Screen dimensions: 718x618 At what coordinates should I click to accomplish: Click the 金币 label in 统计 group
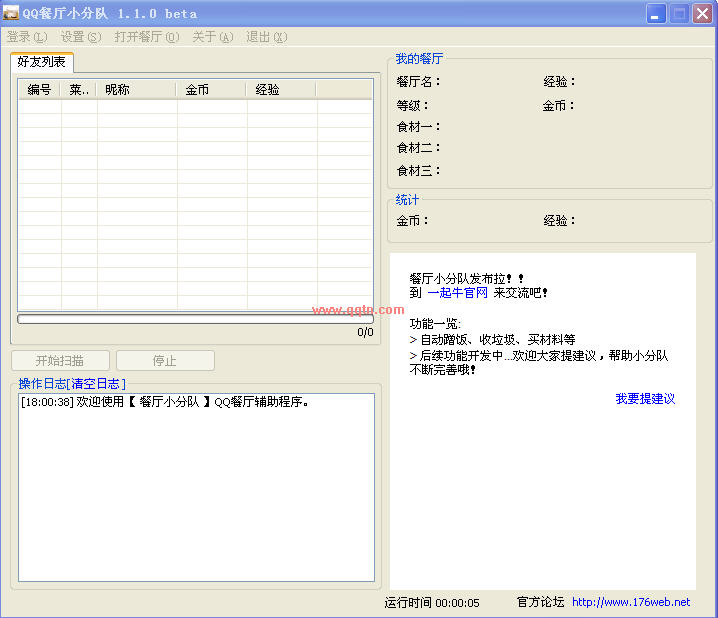coord(412,221)
